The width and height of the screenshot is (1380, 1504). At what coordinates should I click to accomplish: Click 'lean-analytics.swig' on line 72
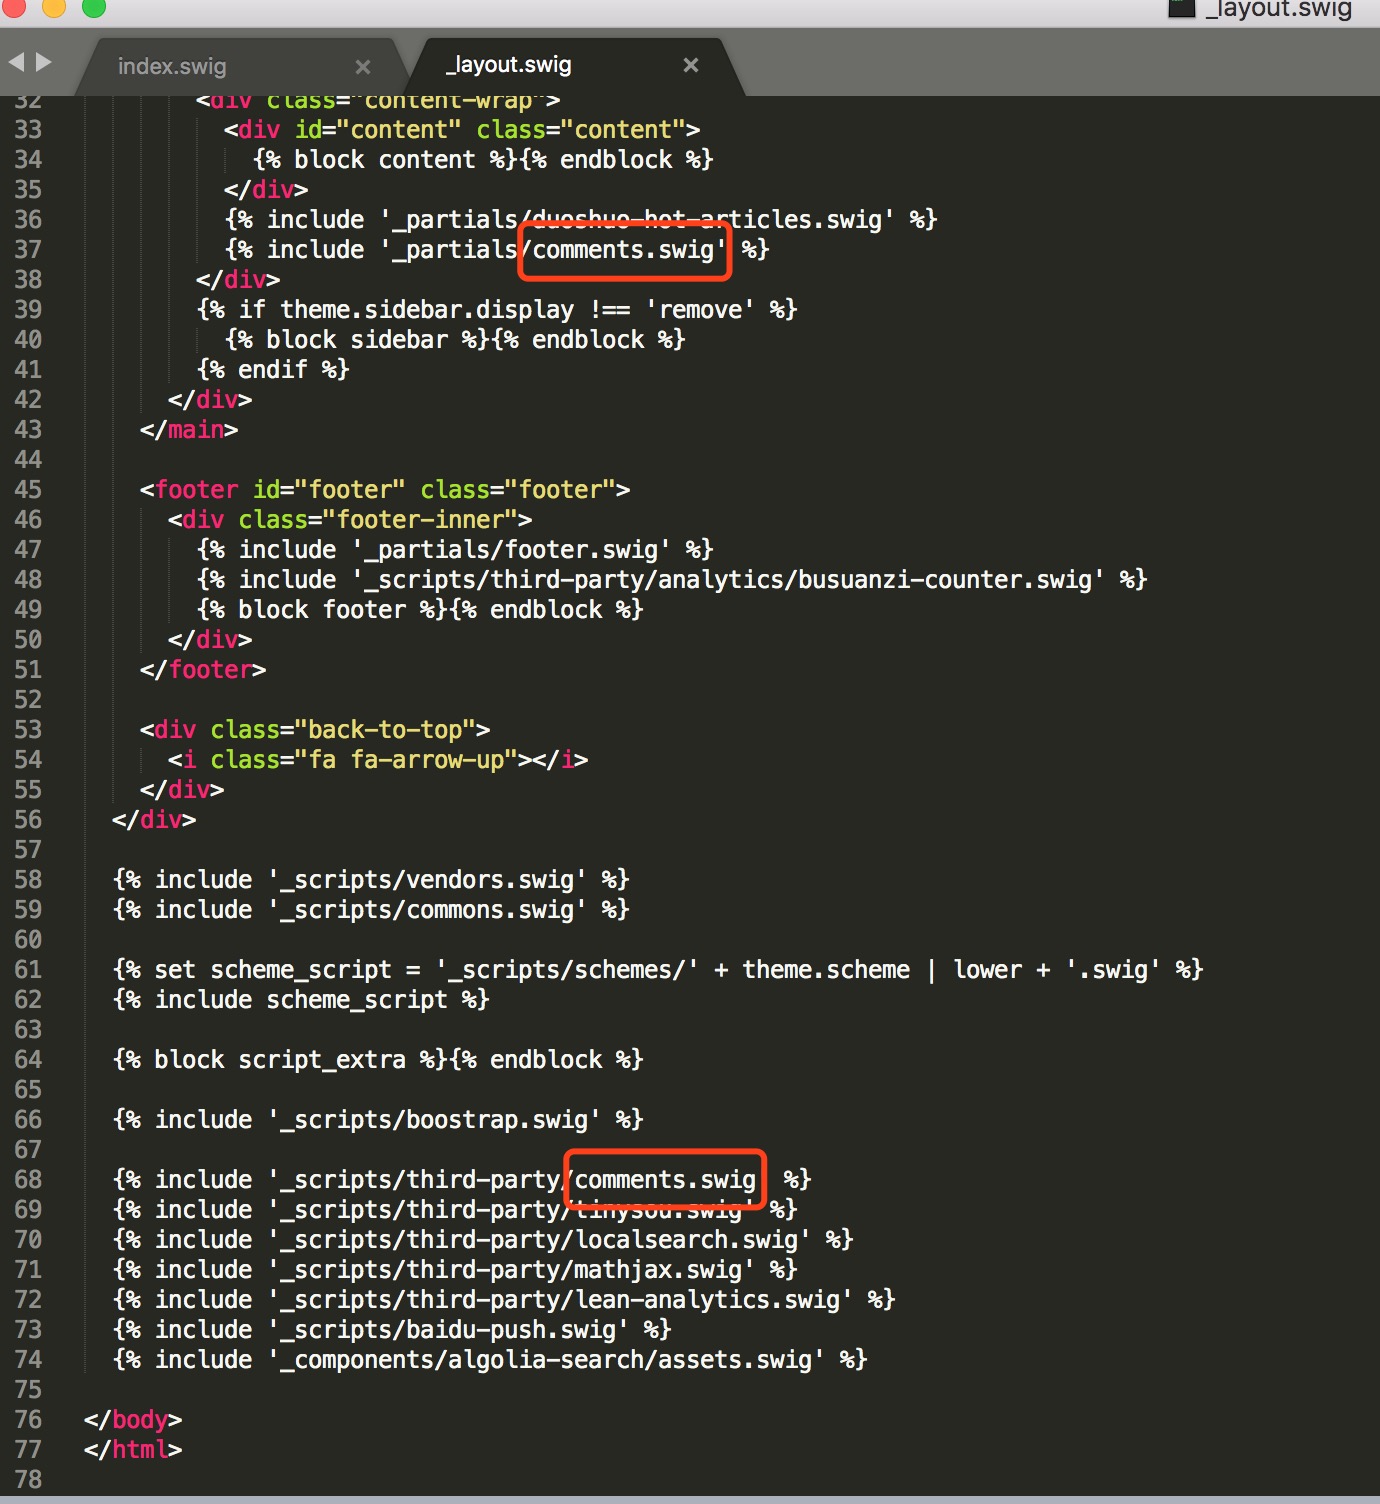tap(707, 1300)
